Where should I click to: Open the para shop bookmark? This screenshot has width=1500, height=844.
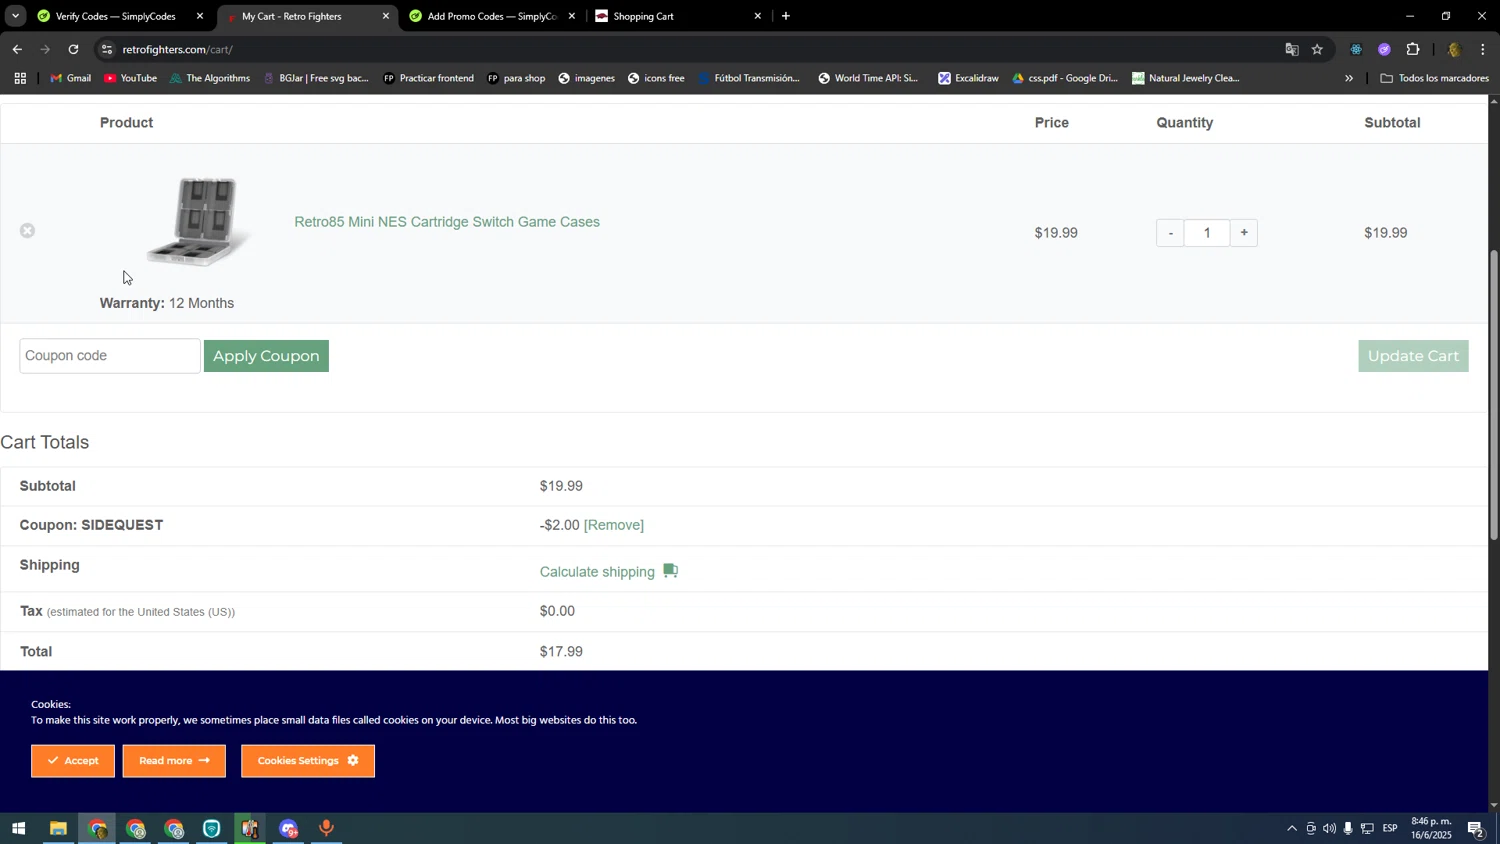(x=516, y=78)
